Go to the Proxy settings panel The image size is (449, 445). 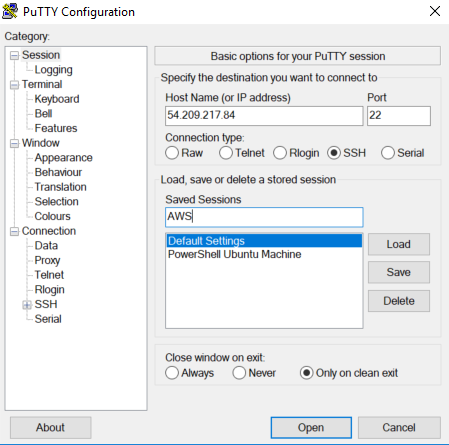(x=47, y=260)
